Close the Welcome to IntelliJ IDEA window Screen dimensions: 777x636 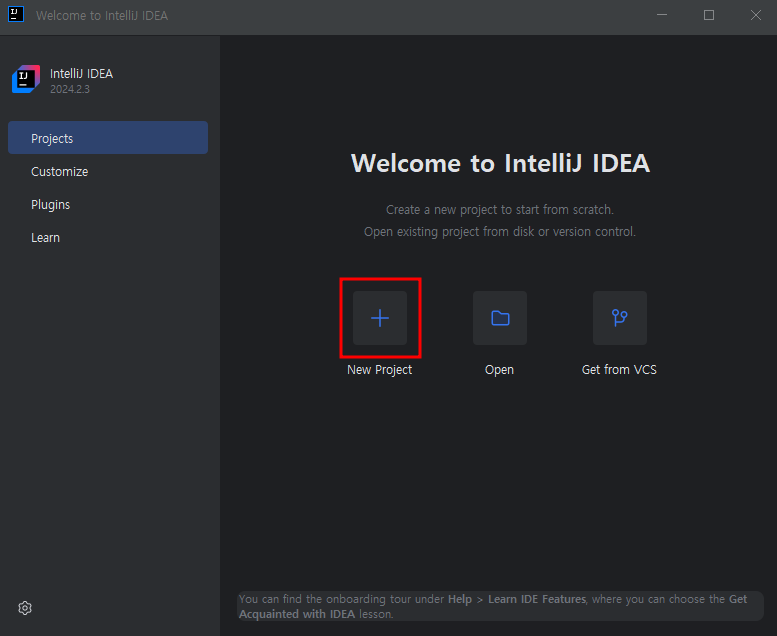pyautogui.click(x=756, y=15)
